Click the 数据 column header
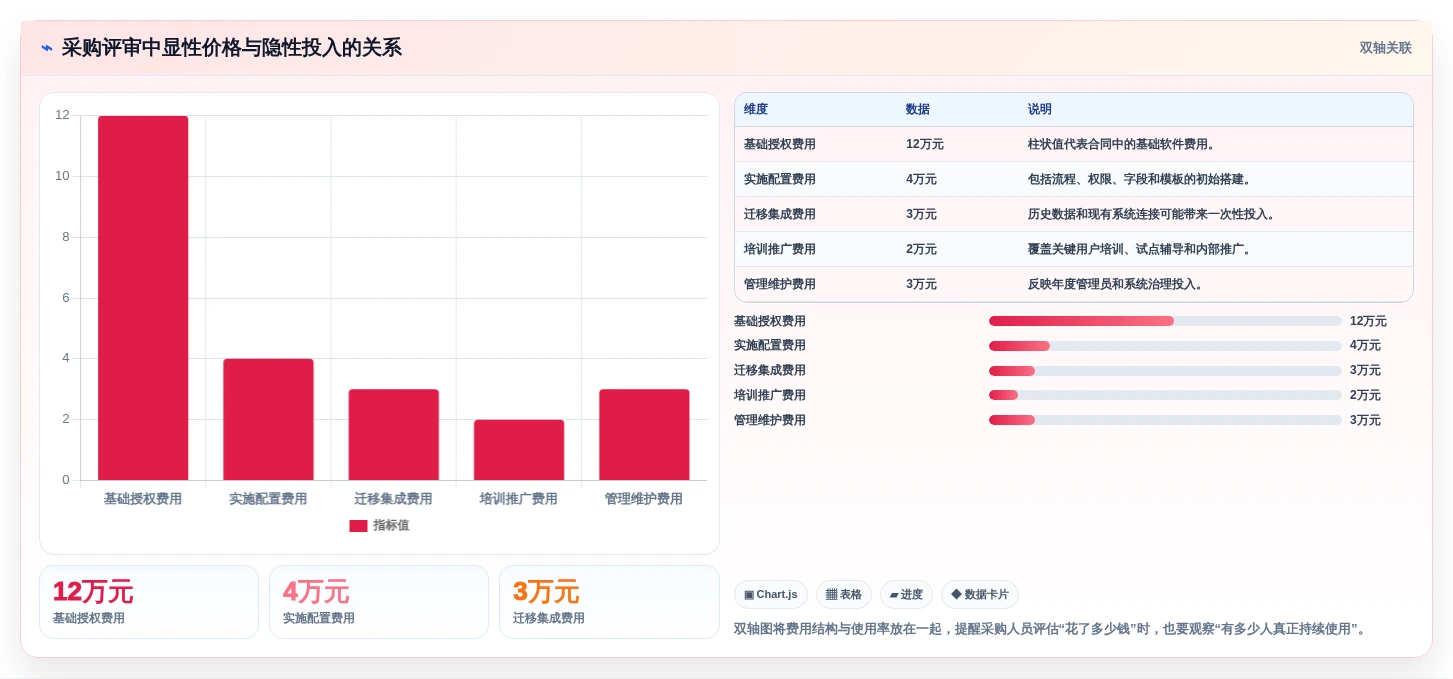Screen dimensions: 1453x679 coord(918,110)
